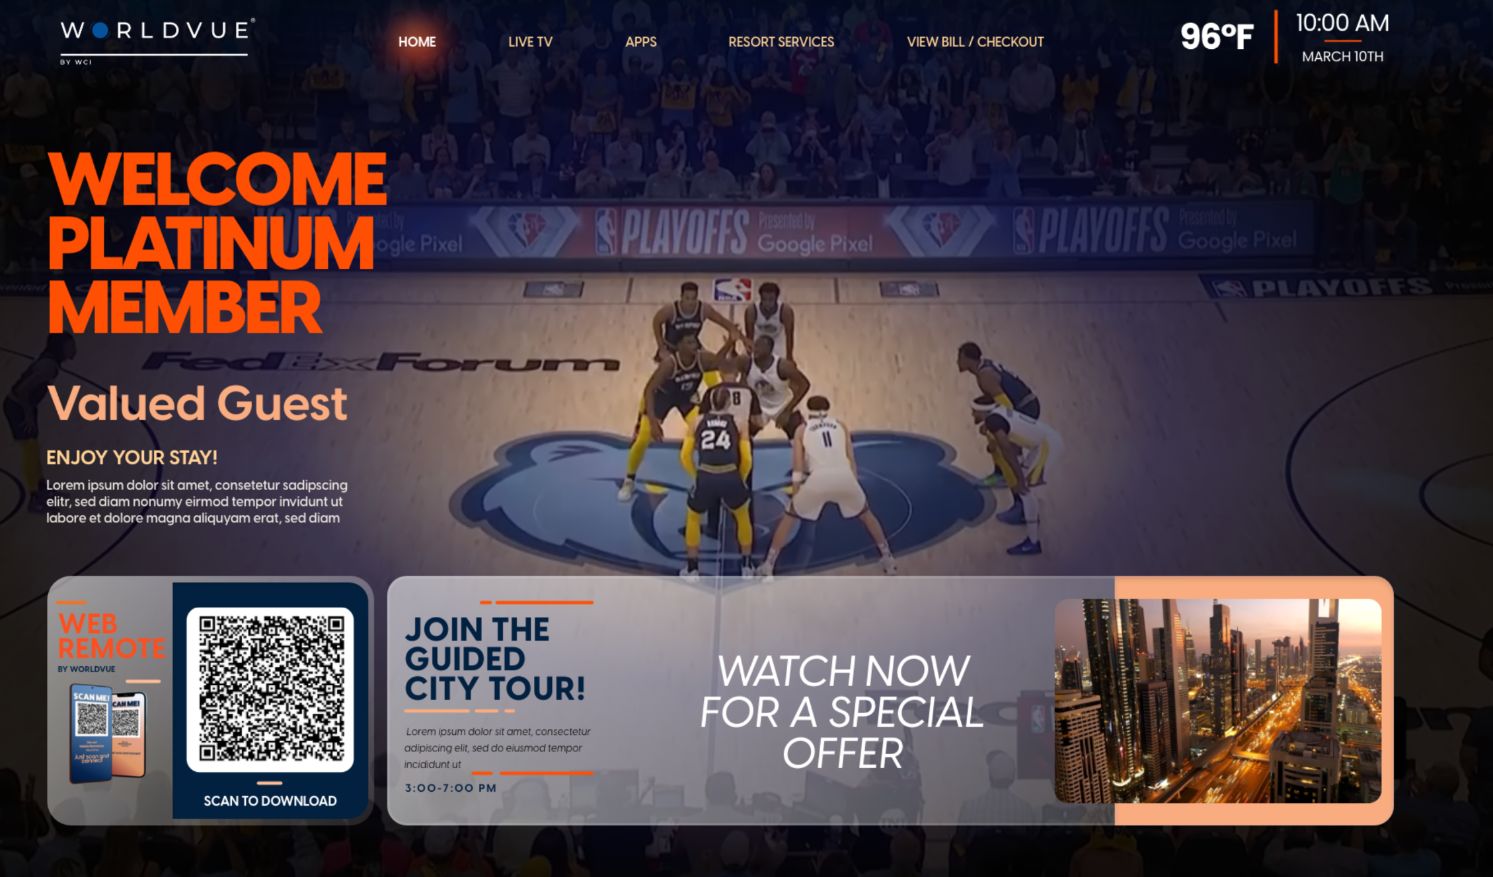The image size is (1493, 877).
Task: Click the Valued Guest name text
Action: pos(197,403)
